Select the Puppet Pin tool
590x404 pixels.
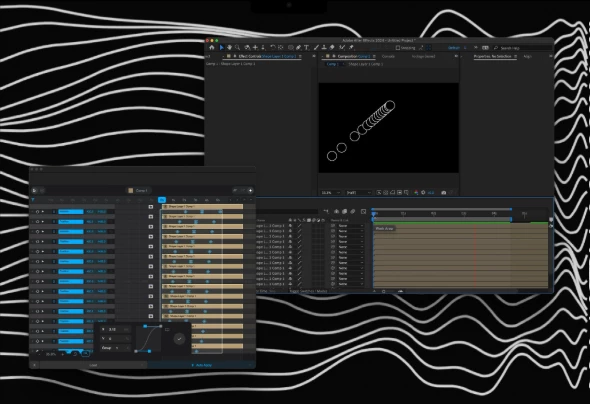pyautogui.click(x=351, y=48)
